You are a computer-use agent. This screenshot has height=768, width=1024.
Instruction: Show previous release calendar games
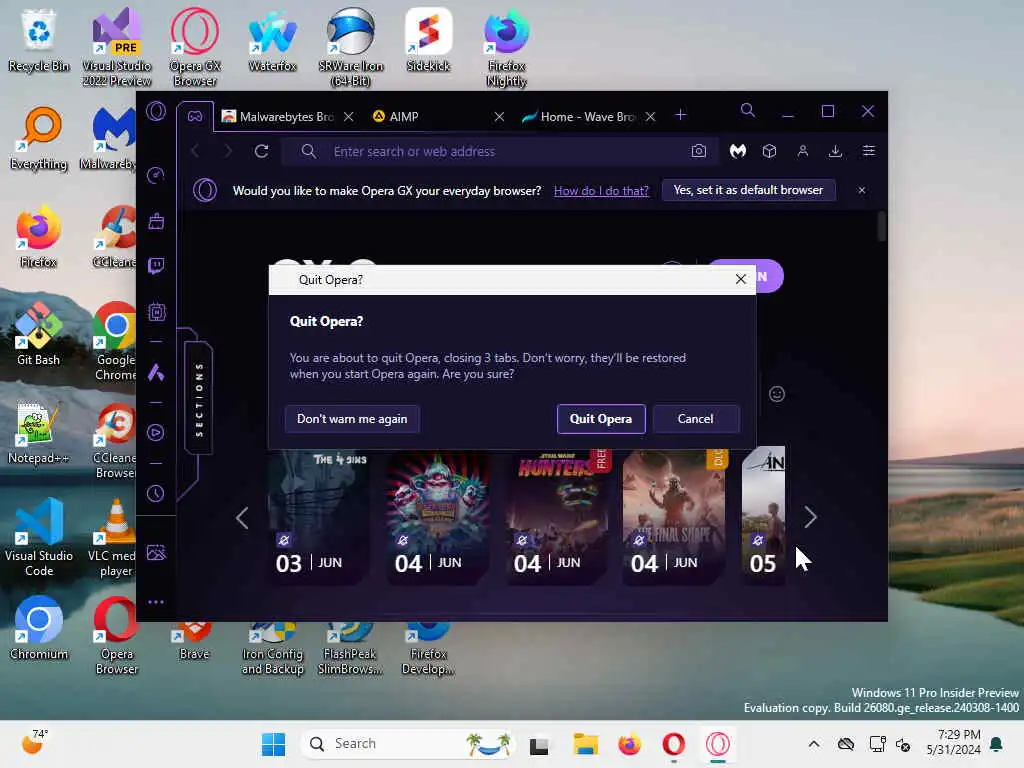(242, 518)
